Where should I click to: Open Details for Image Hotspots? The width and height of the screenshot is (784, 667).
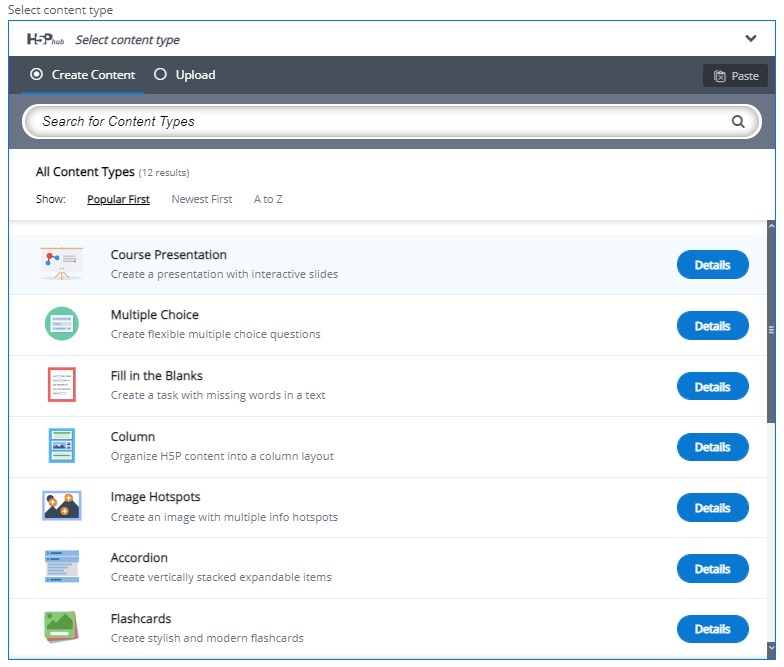point(712,508)
